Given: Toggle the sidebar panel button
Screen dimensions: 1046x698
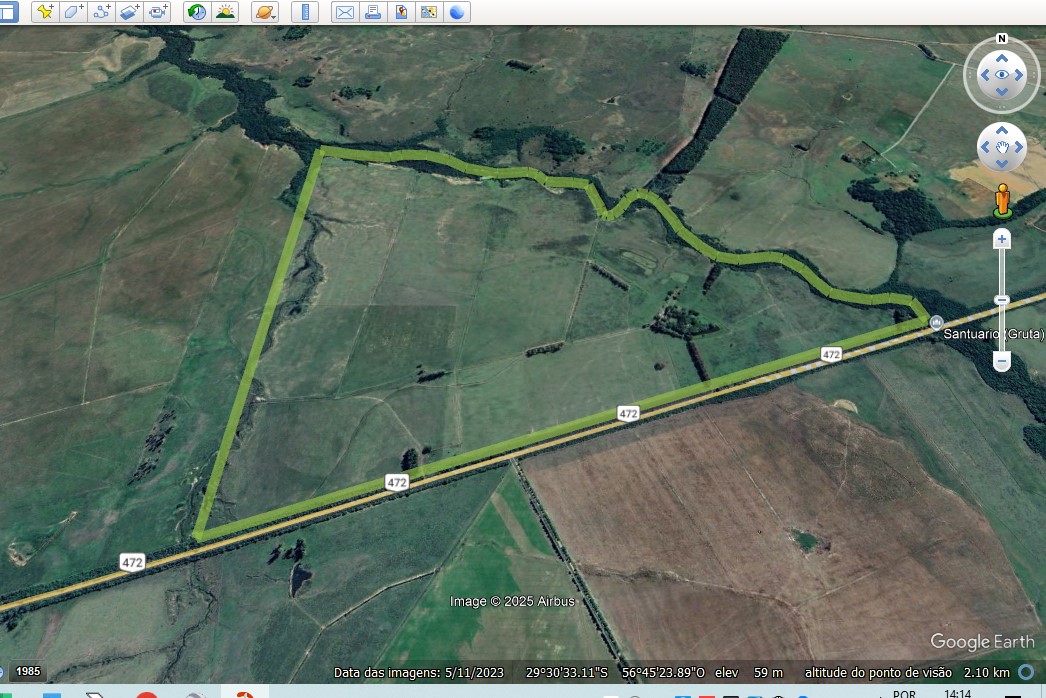Looking at the screenshot, I should click(x=7, y=11).
